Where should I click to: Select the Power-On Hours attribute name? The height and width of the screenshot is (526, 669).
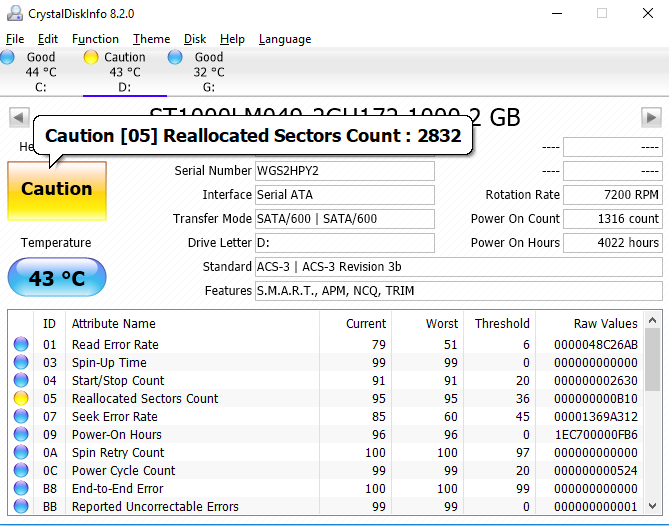[x=117, y=435]
